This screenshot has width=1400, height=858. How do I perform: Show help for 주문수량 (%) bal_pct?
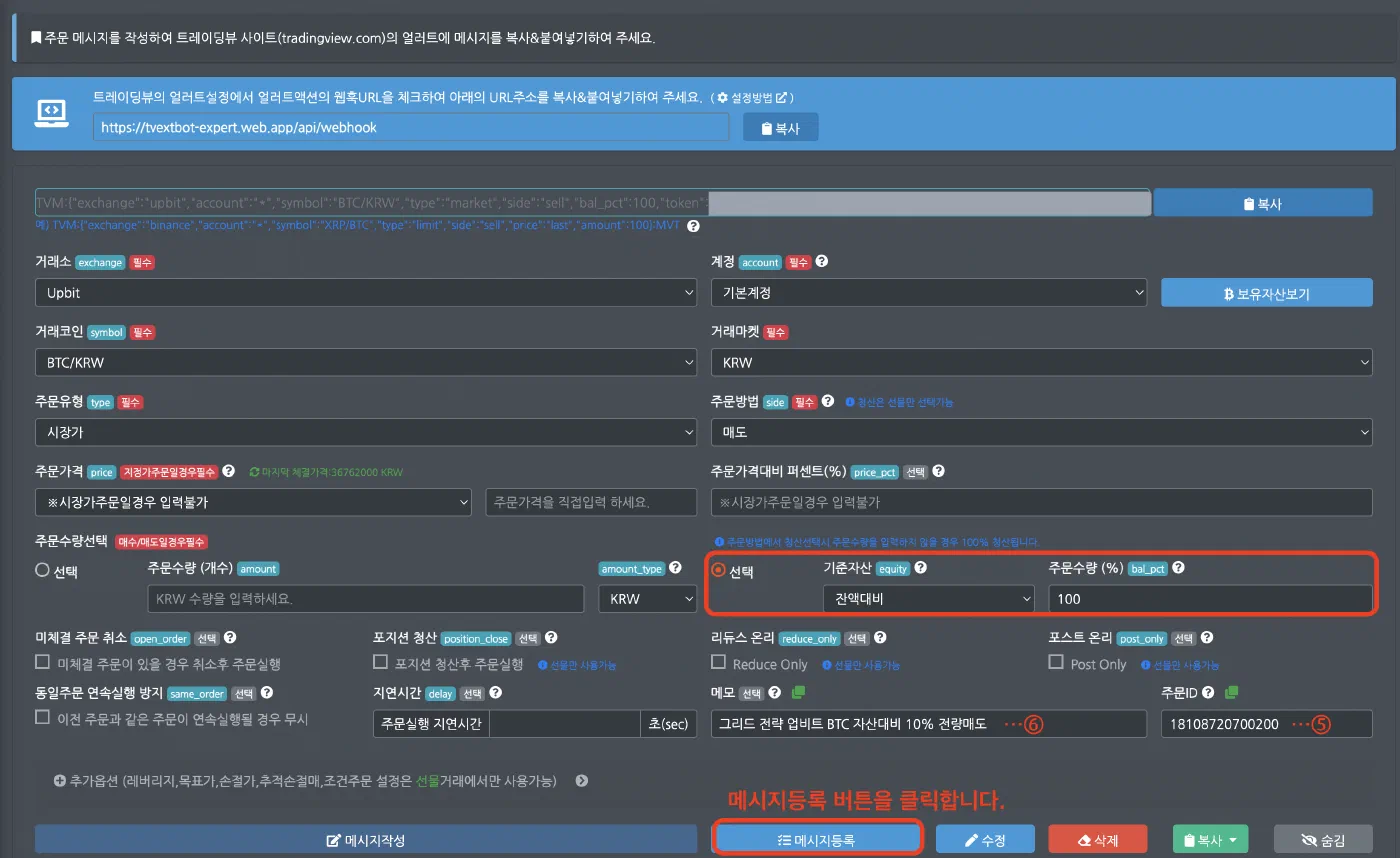tap(1178, 568)
